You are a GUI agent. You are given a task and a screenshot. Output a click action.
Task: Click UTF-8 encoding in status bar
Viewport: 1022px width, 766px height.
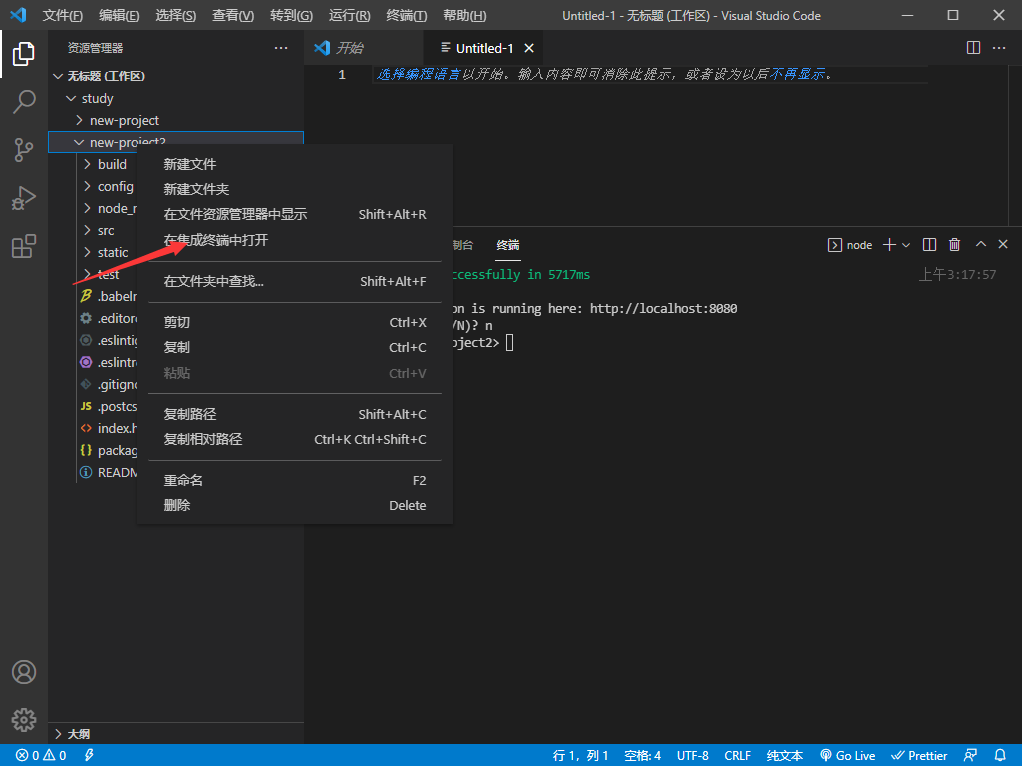click(692, 755)
